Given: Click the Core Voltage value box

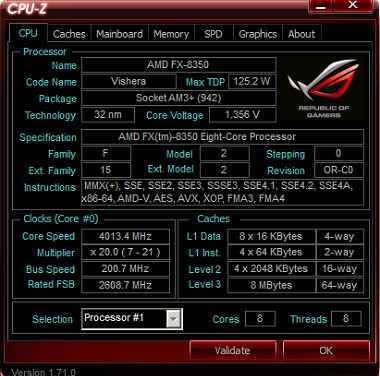Looking at the screenshot, I should click(243, 115).
